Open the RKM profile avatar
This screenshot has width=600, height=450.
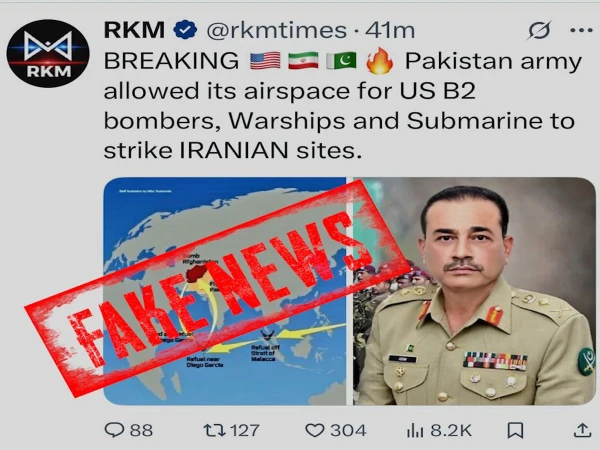coord(48,54)
